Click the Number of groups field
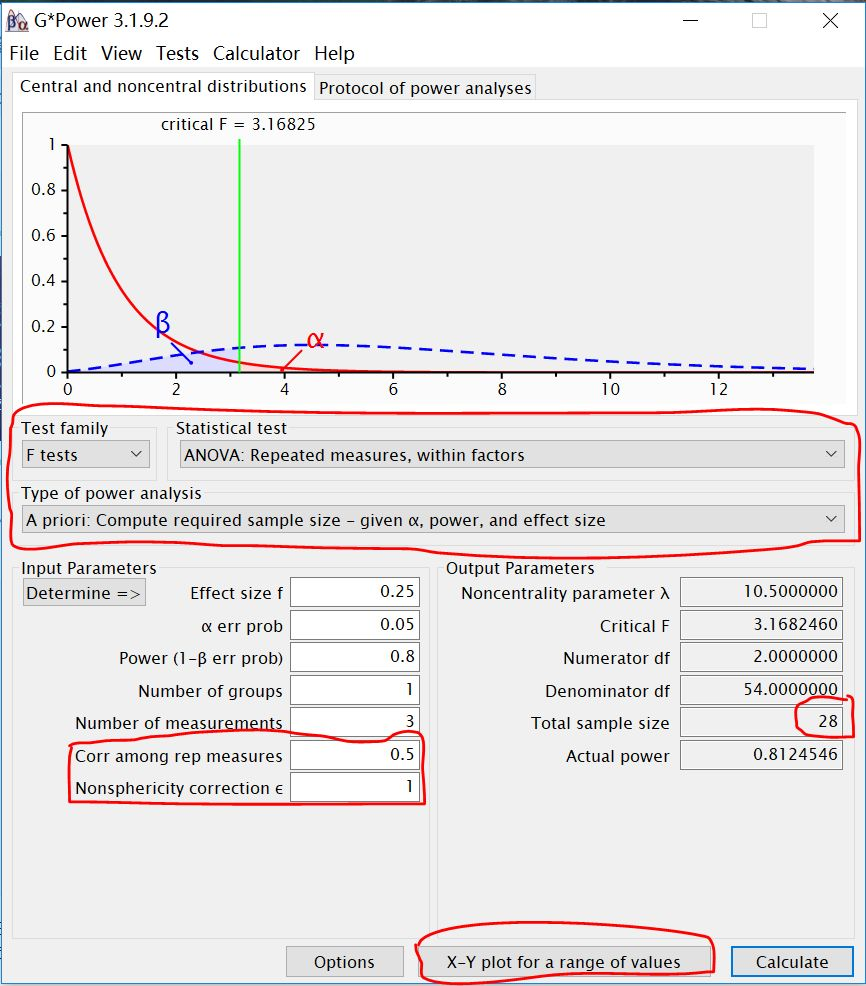Image resolution: width=866 pixels, height=986 pixels. tap(355, 690)
